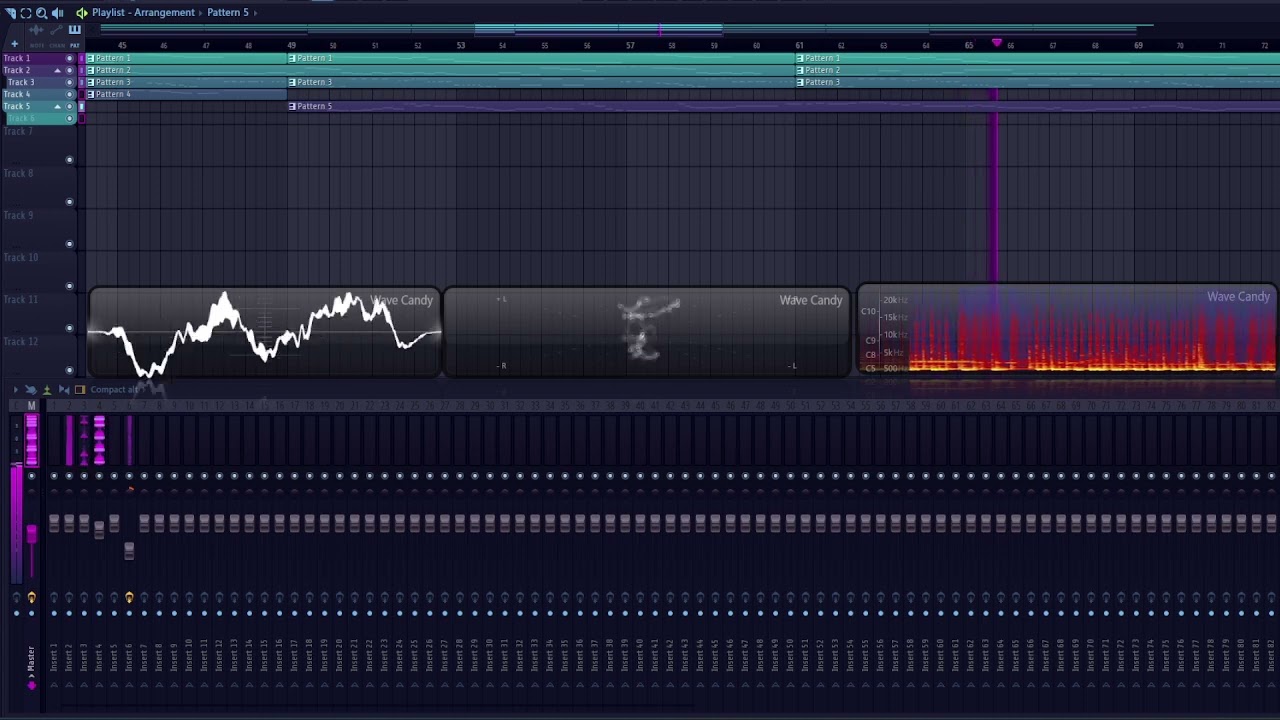Click the first arrow icon in mixer toolbar
The width and height of the screenshot is (1280, 720).
14,389
